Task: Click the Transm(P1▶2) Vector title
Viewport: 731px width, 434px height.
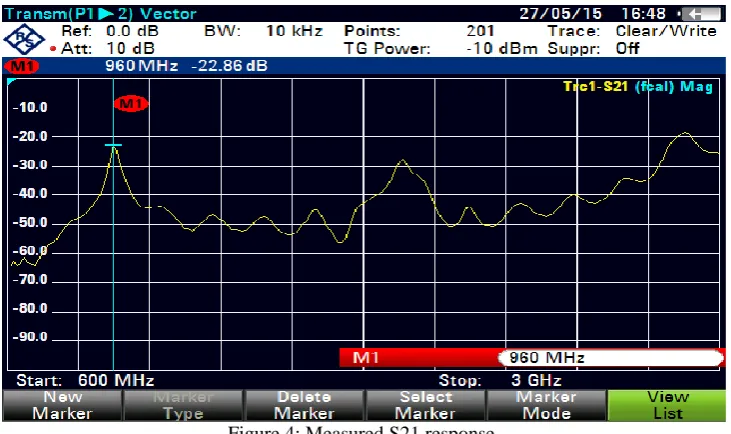Action: pyautogui.click(x=101, y=14)
